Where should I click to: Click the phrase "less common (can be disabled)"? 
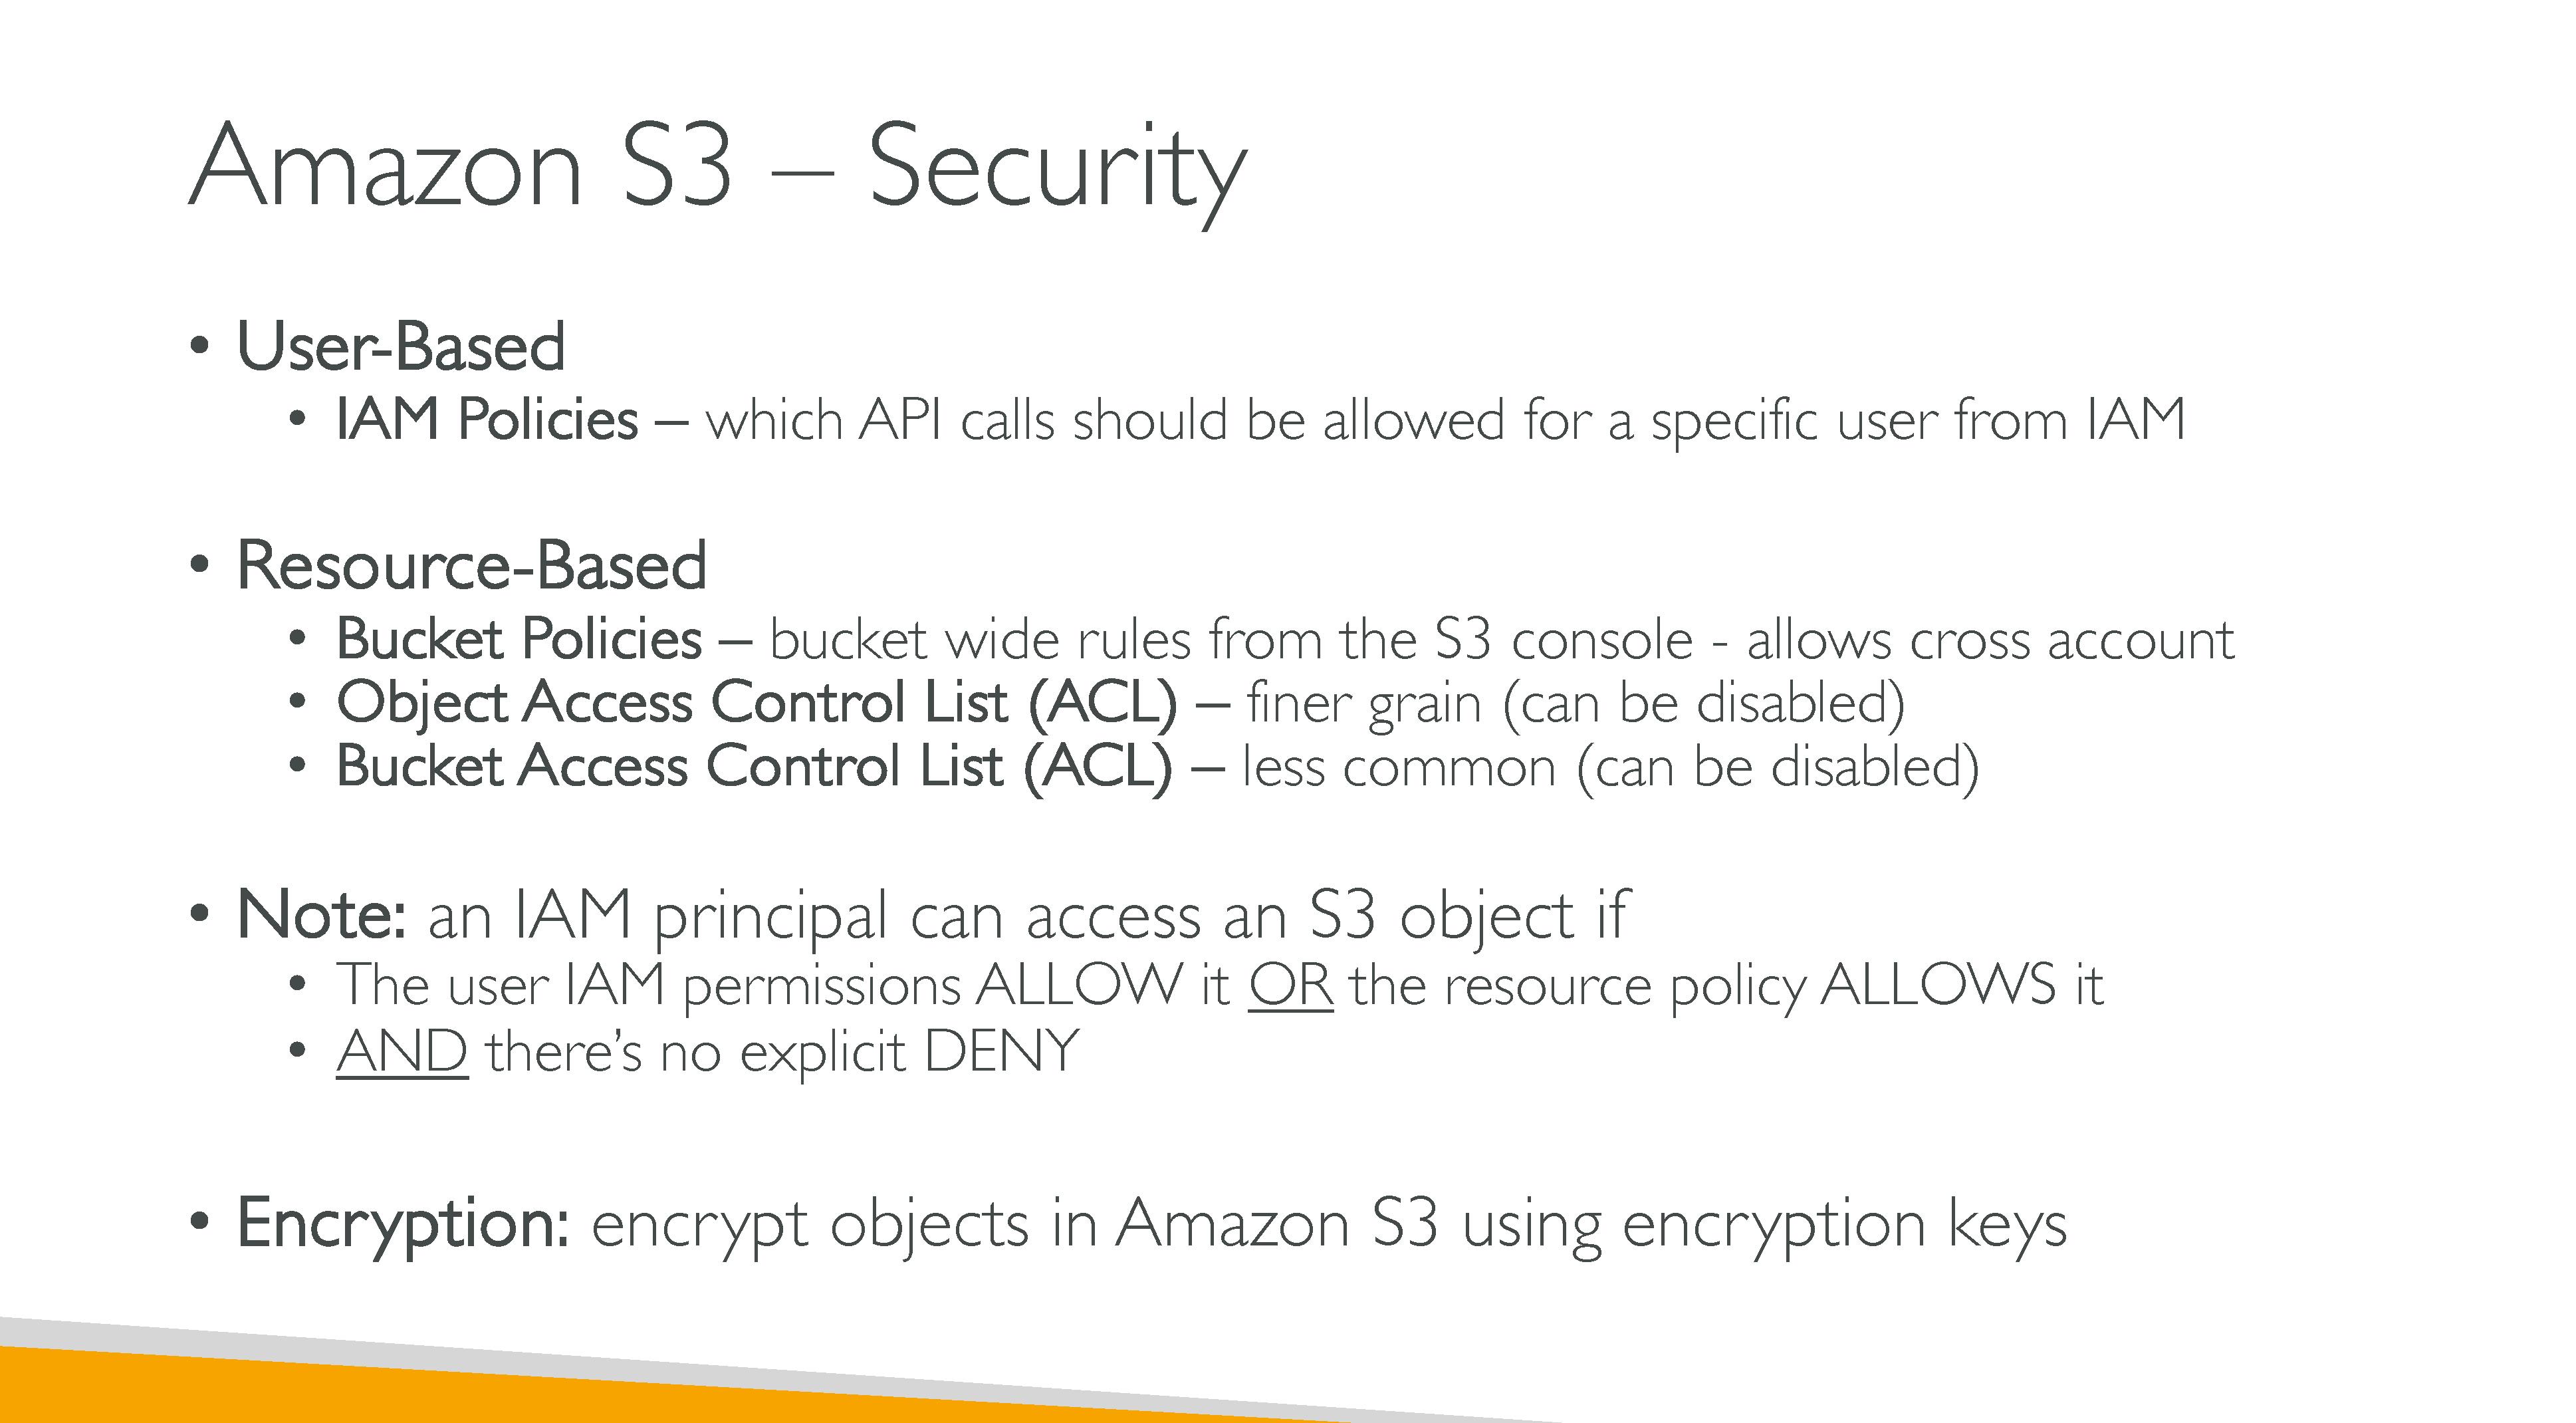pyautogui.click(x=1610, y=767)
